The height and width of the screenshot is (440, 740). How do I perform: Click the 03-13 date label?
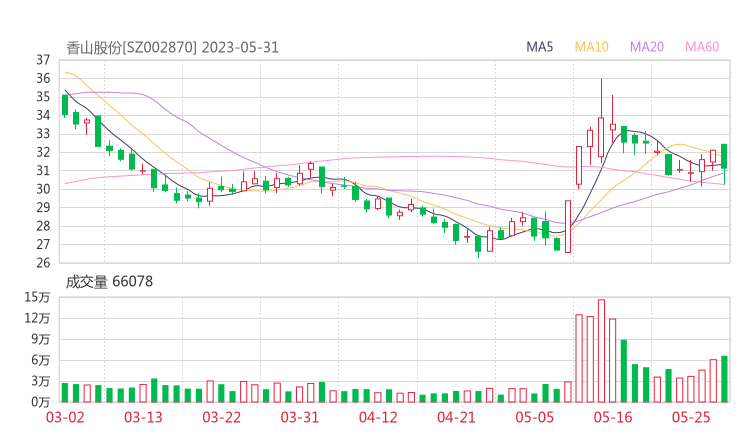pyautogui.click(x=143, y=417)
